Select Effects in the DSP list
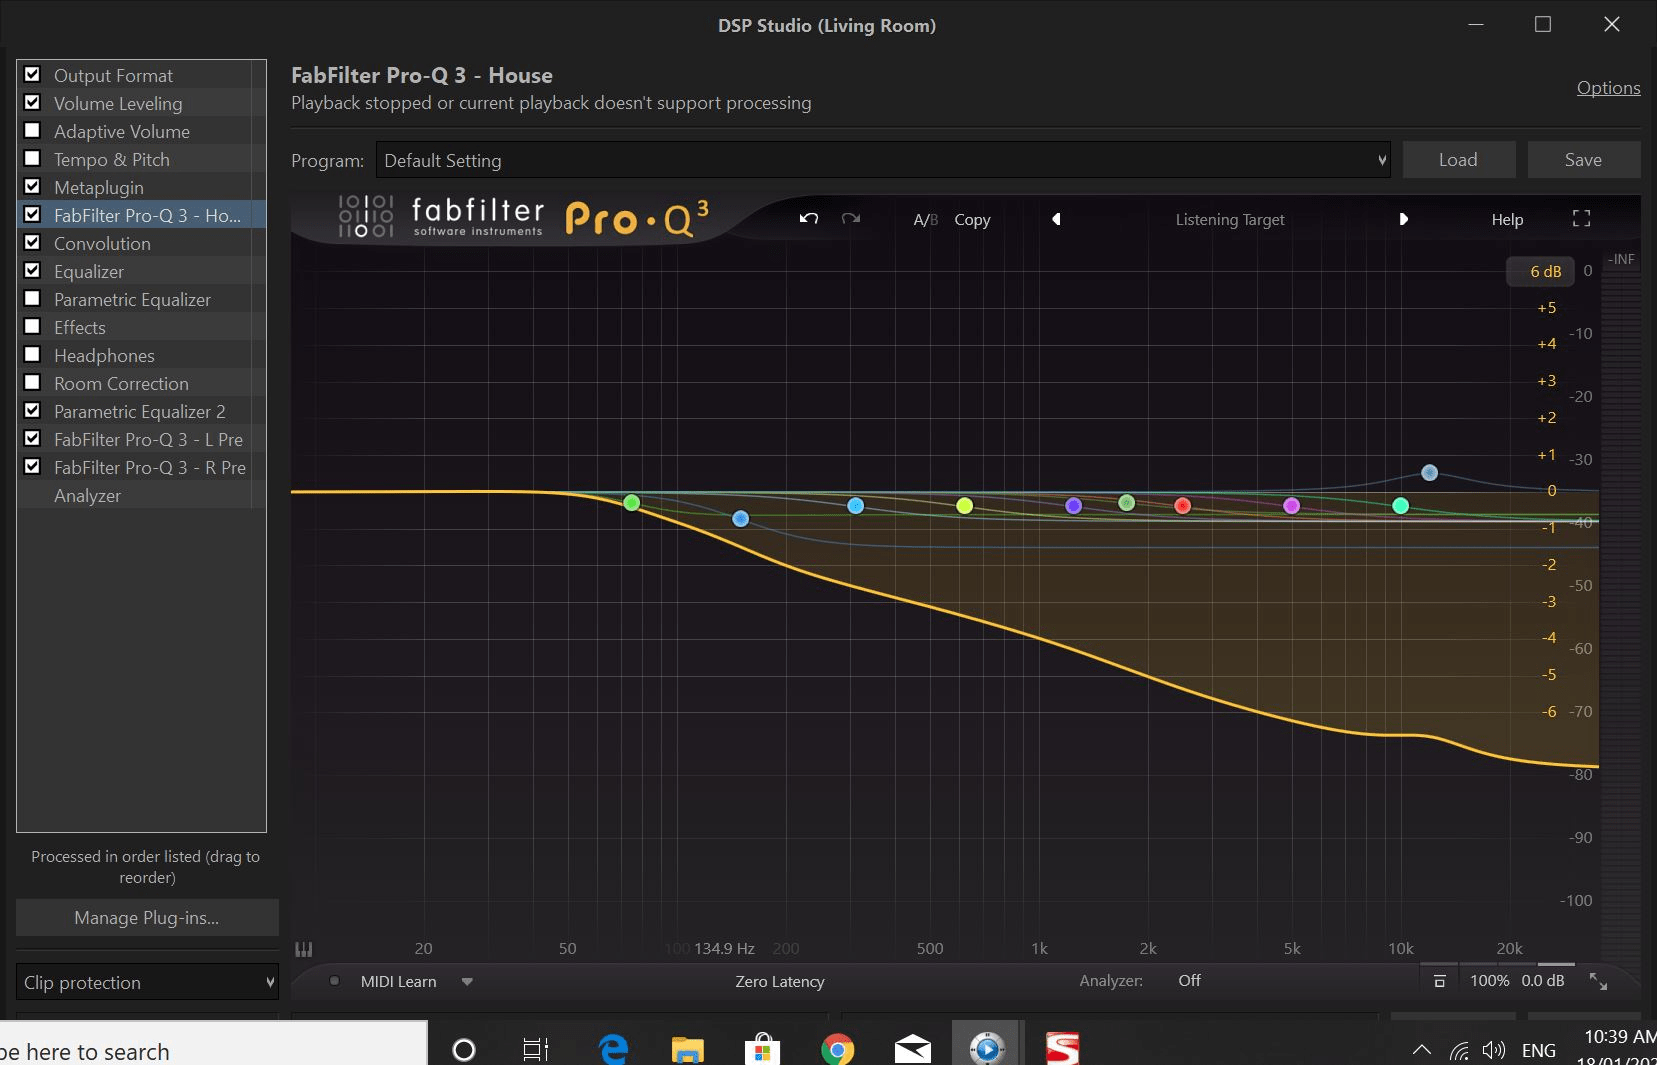1657x1065 pixels. pos(79,327)
